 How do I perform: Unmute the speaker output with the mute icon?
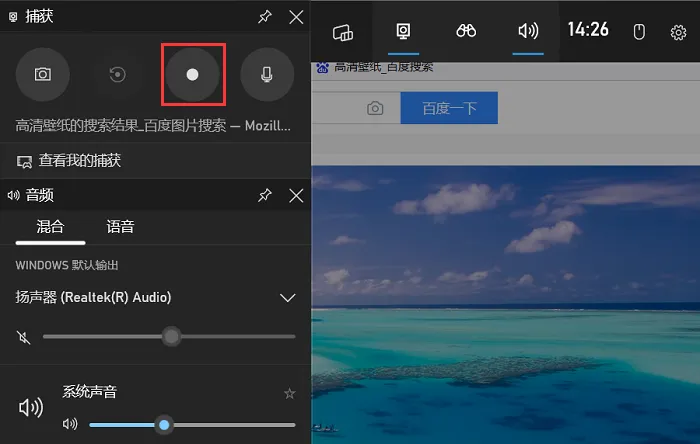pos(23,337)
